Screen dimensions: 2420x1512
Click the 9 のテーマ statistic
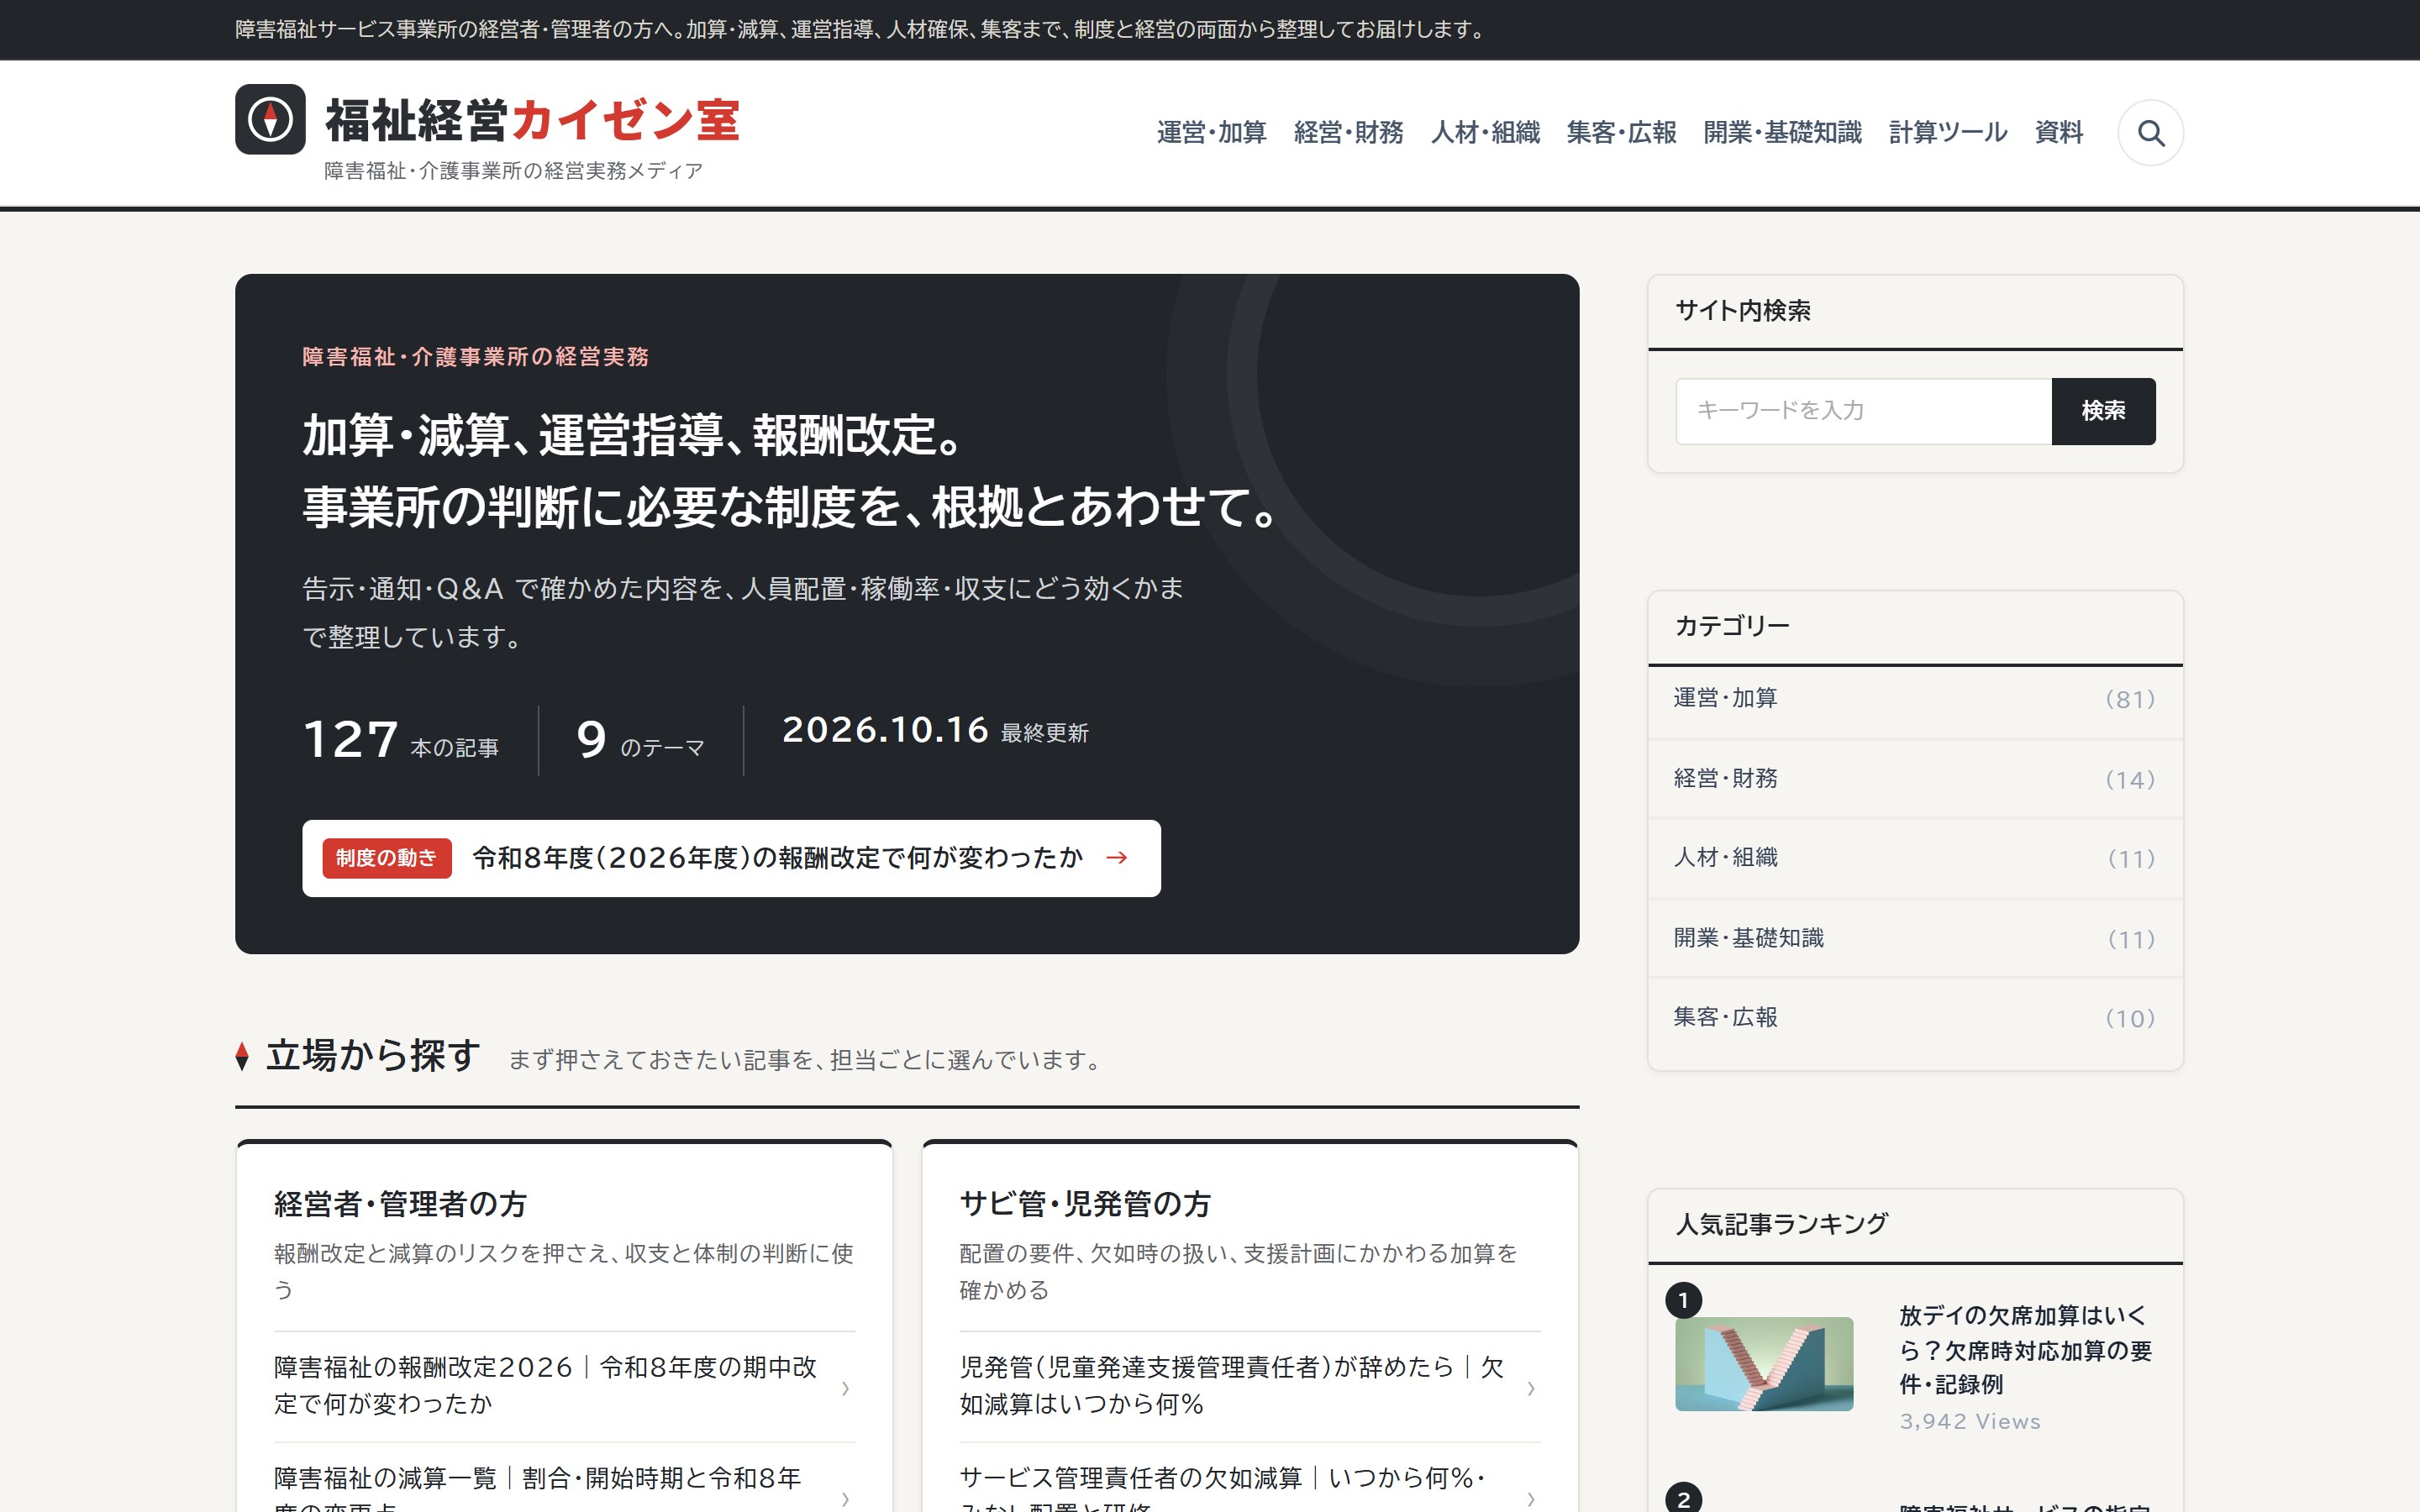[641, 740]
